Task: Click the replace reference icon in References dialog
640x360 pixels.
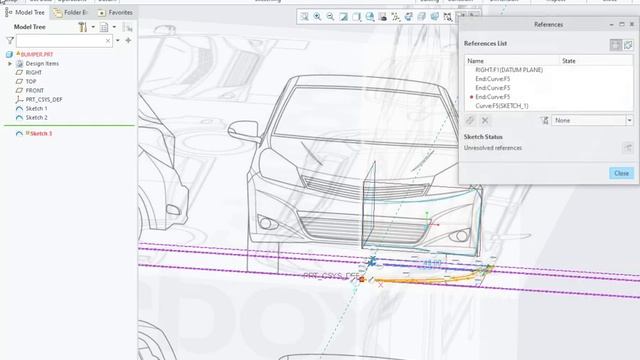Action: (x=470, y=120)
